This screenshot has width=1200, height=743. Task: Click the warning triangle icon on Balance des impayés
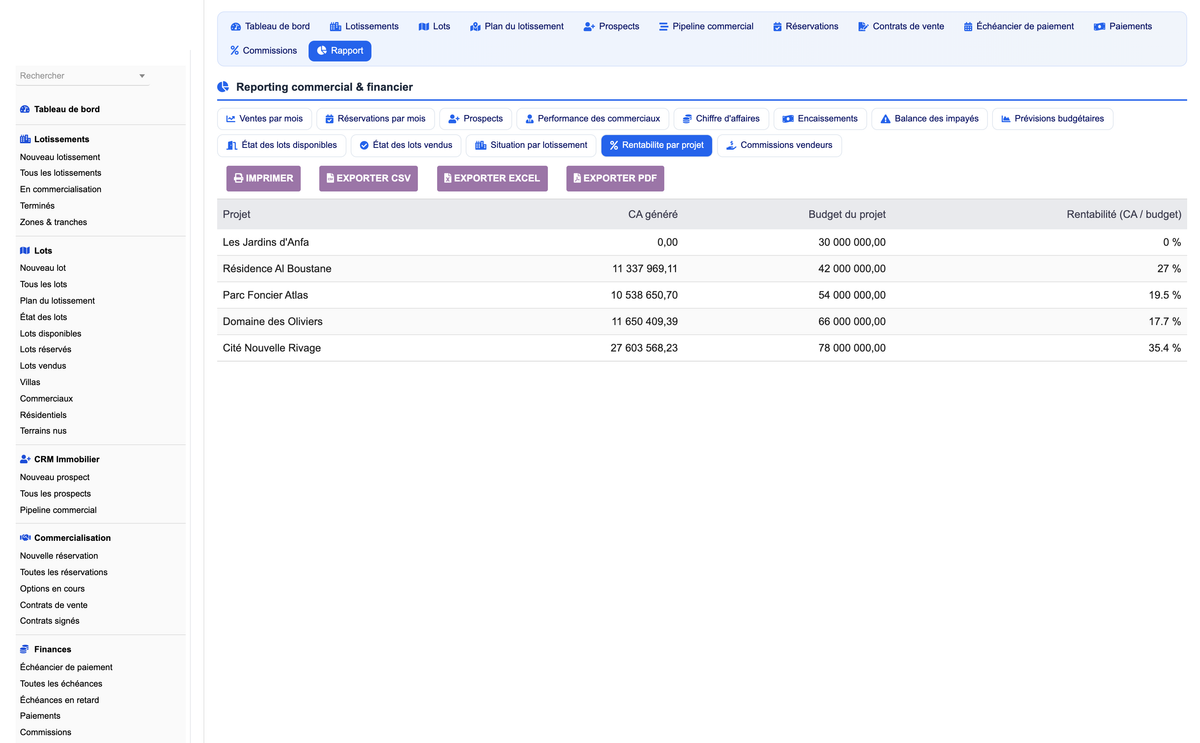point(885,119)
